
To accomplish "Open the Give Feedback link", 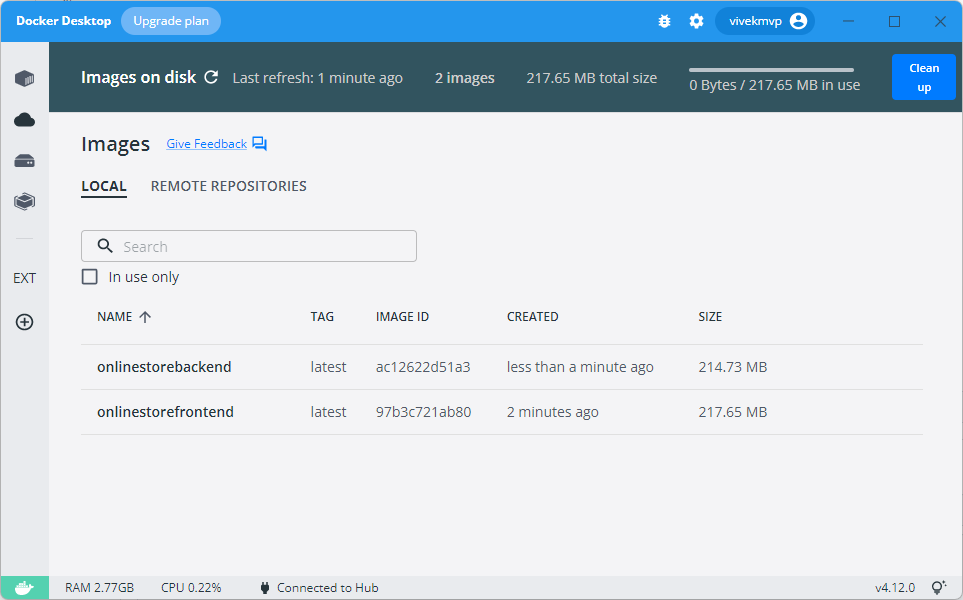I will click(x=206, y=143).
